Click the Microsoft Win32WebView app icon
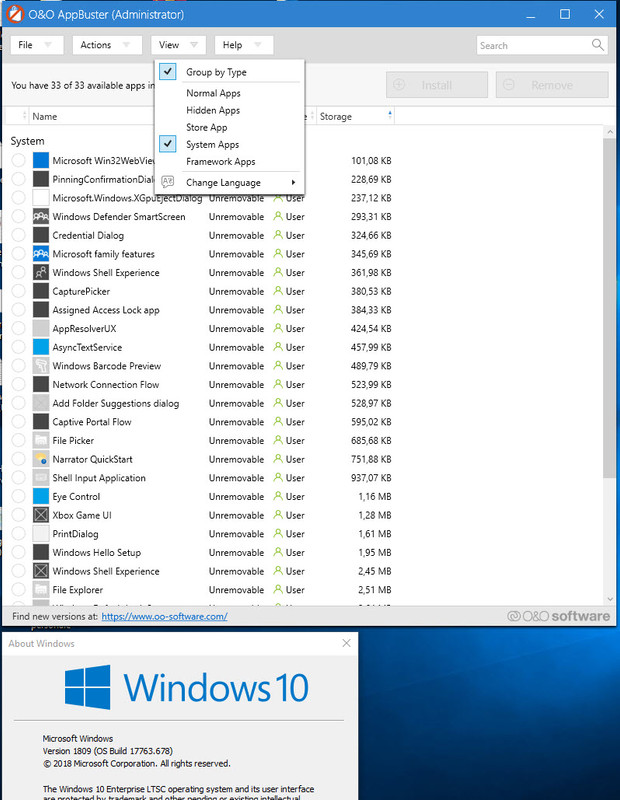The height and width of the screenshot is (800, 620). coord(41,161)
